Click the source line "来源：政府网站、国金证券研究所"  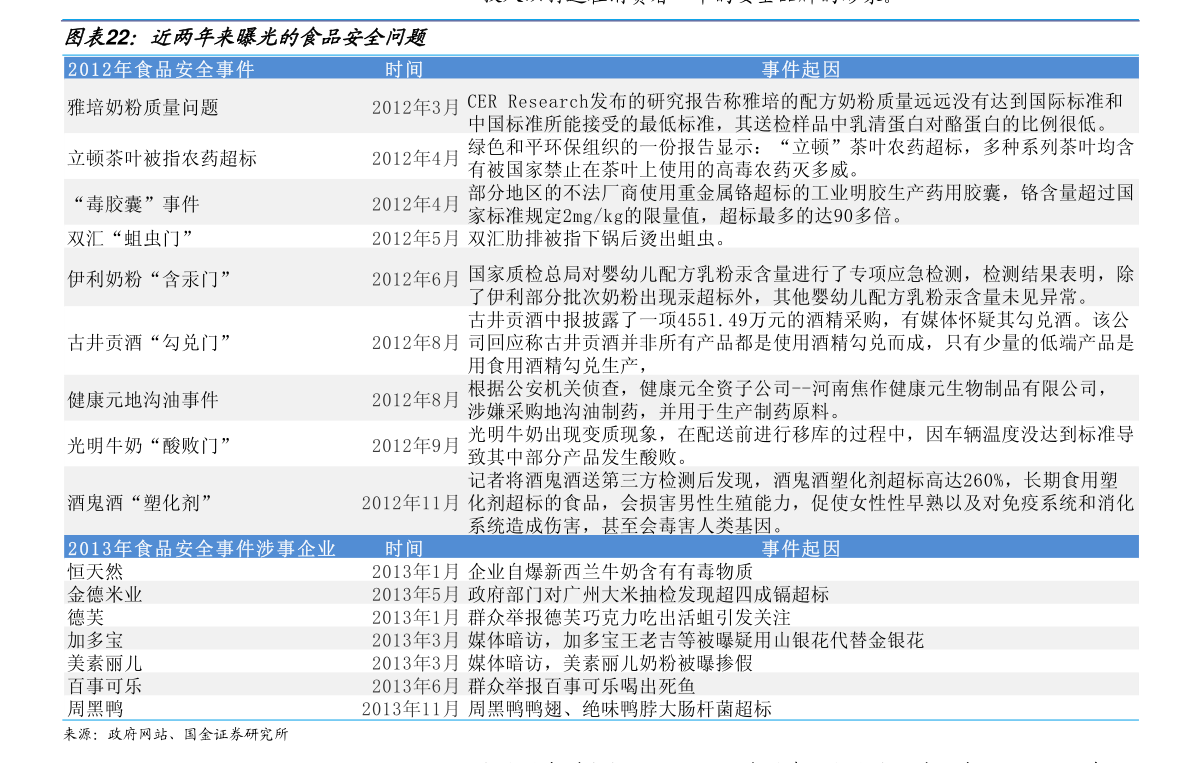point(176,734)
